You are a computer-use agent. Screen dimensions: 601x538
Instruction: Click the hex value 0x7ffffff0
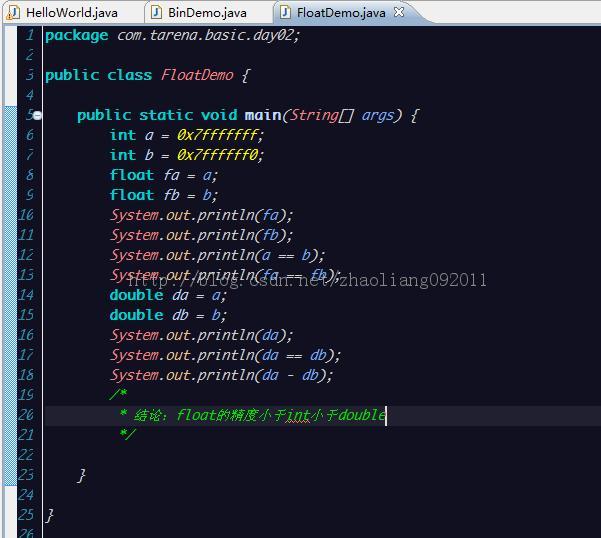pyautogui.click(x=217, y=155)
